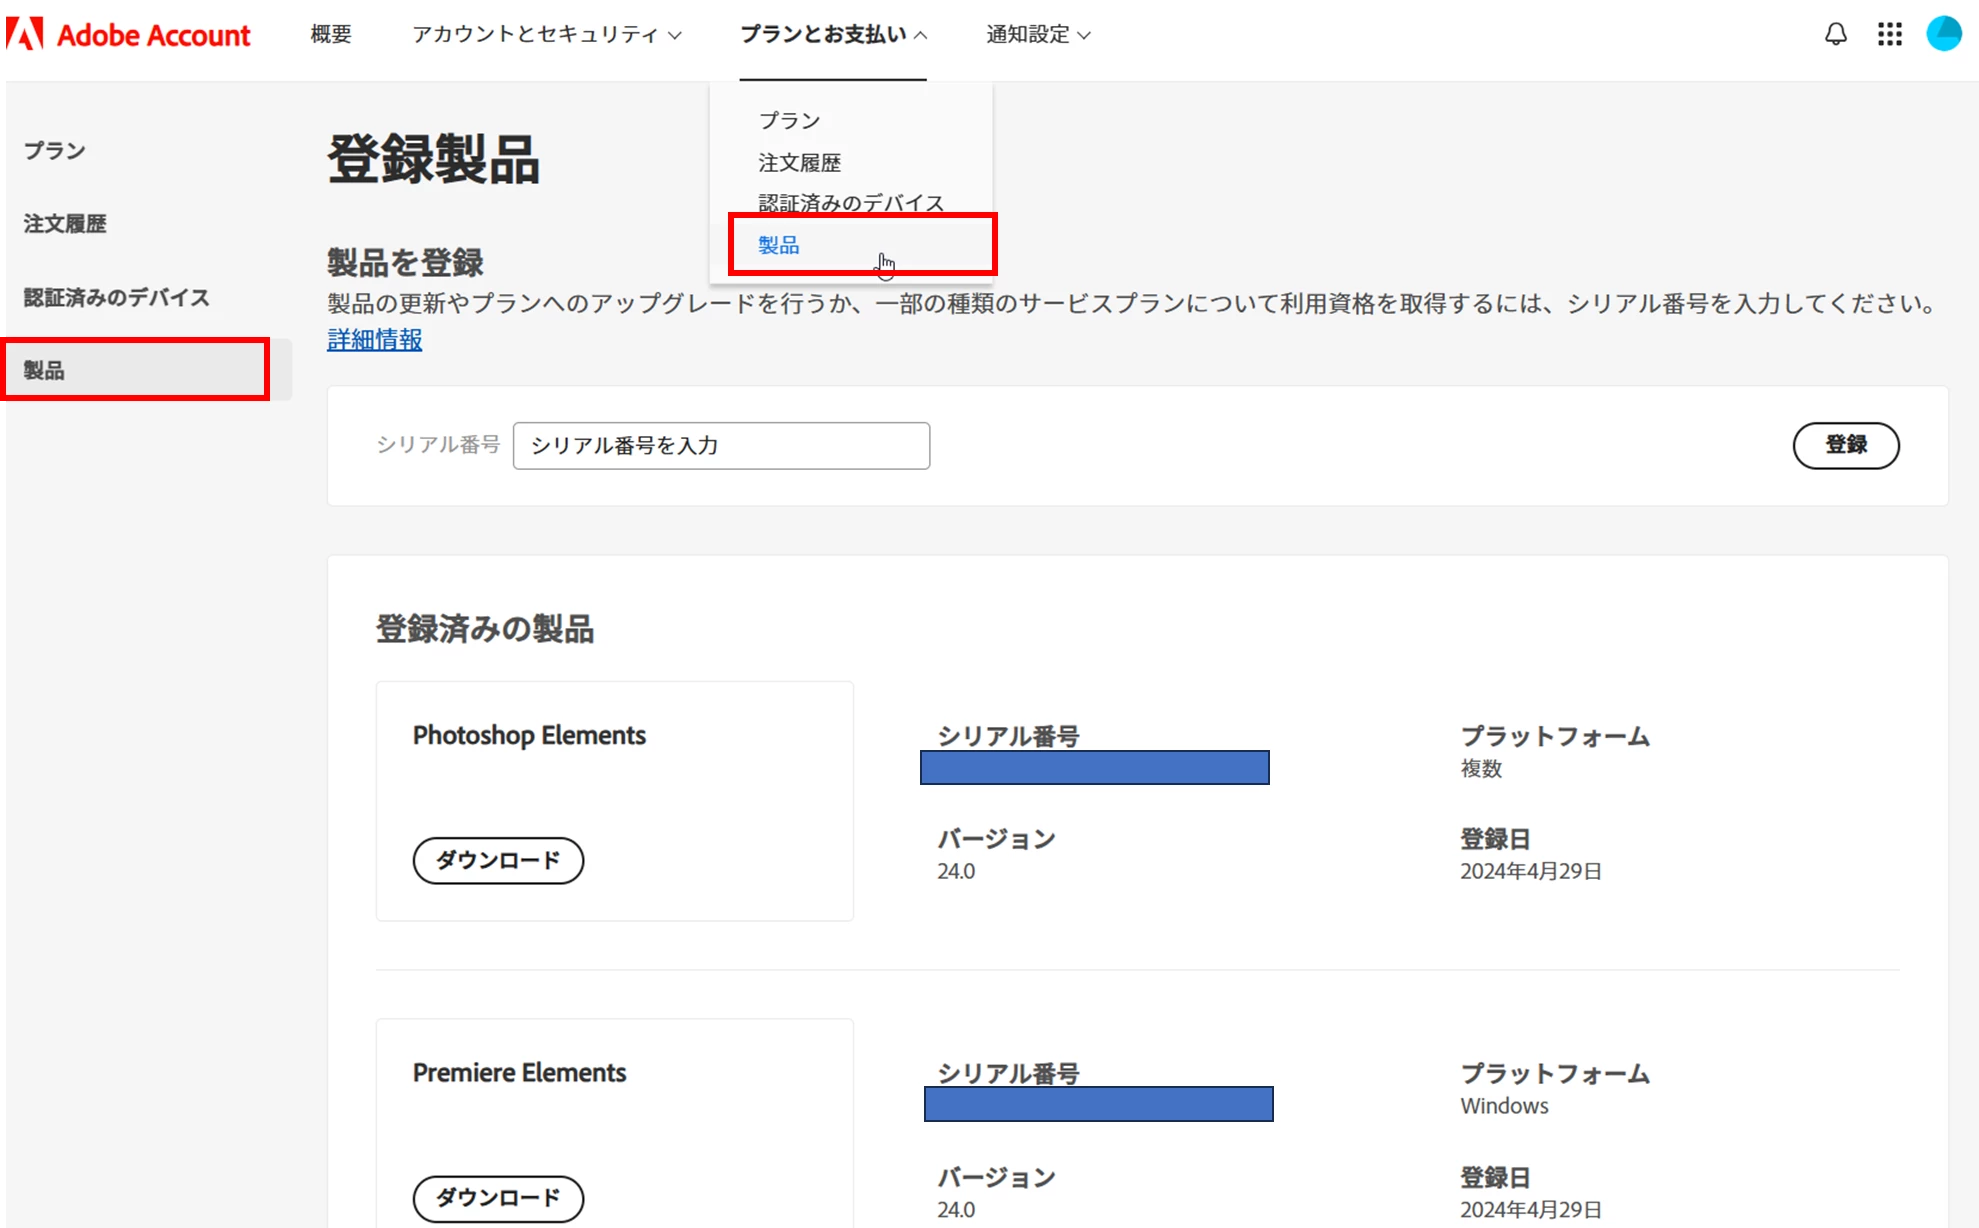1979x1228 pixels.
Task: Open 認証済みのデバイス in left sidebar
Action: tap(116, 297)
